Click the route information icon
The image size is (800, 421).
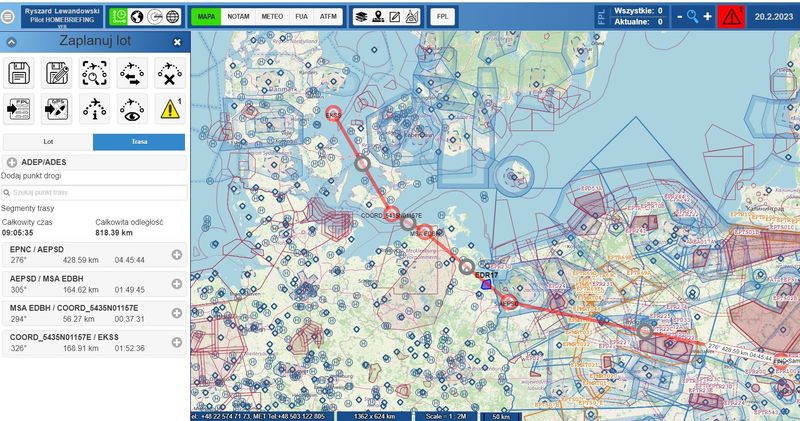[x=95, y=108]
